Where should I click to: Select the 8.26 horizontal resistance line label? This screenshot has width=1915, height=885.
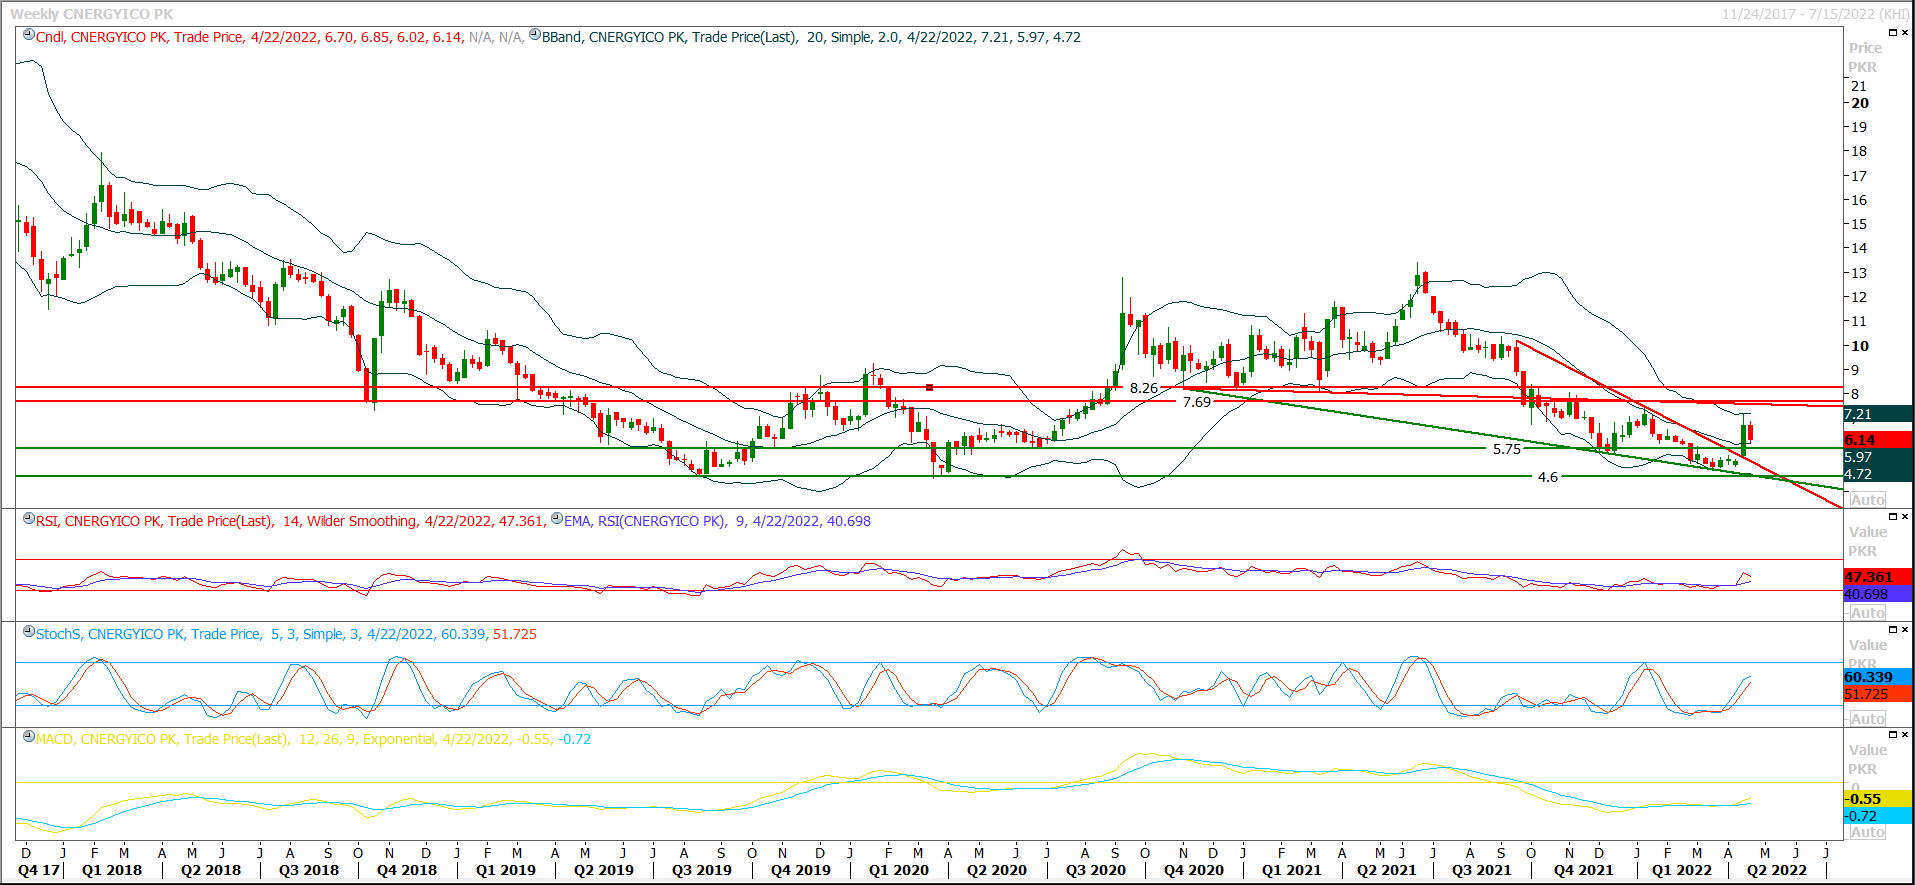pos(1143,388)
